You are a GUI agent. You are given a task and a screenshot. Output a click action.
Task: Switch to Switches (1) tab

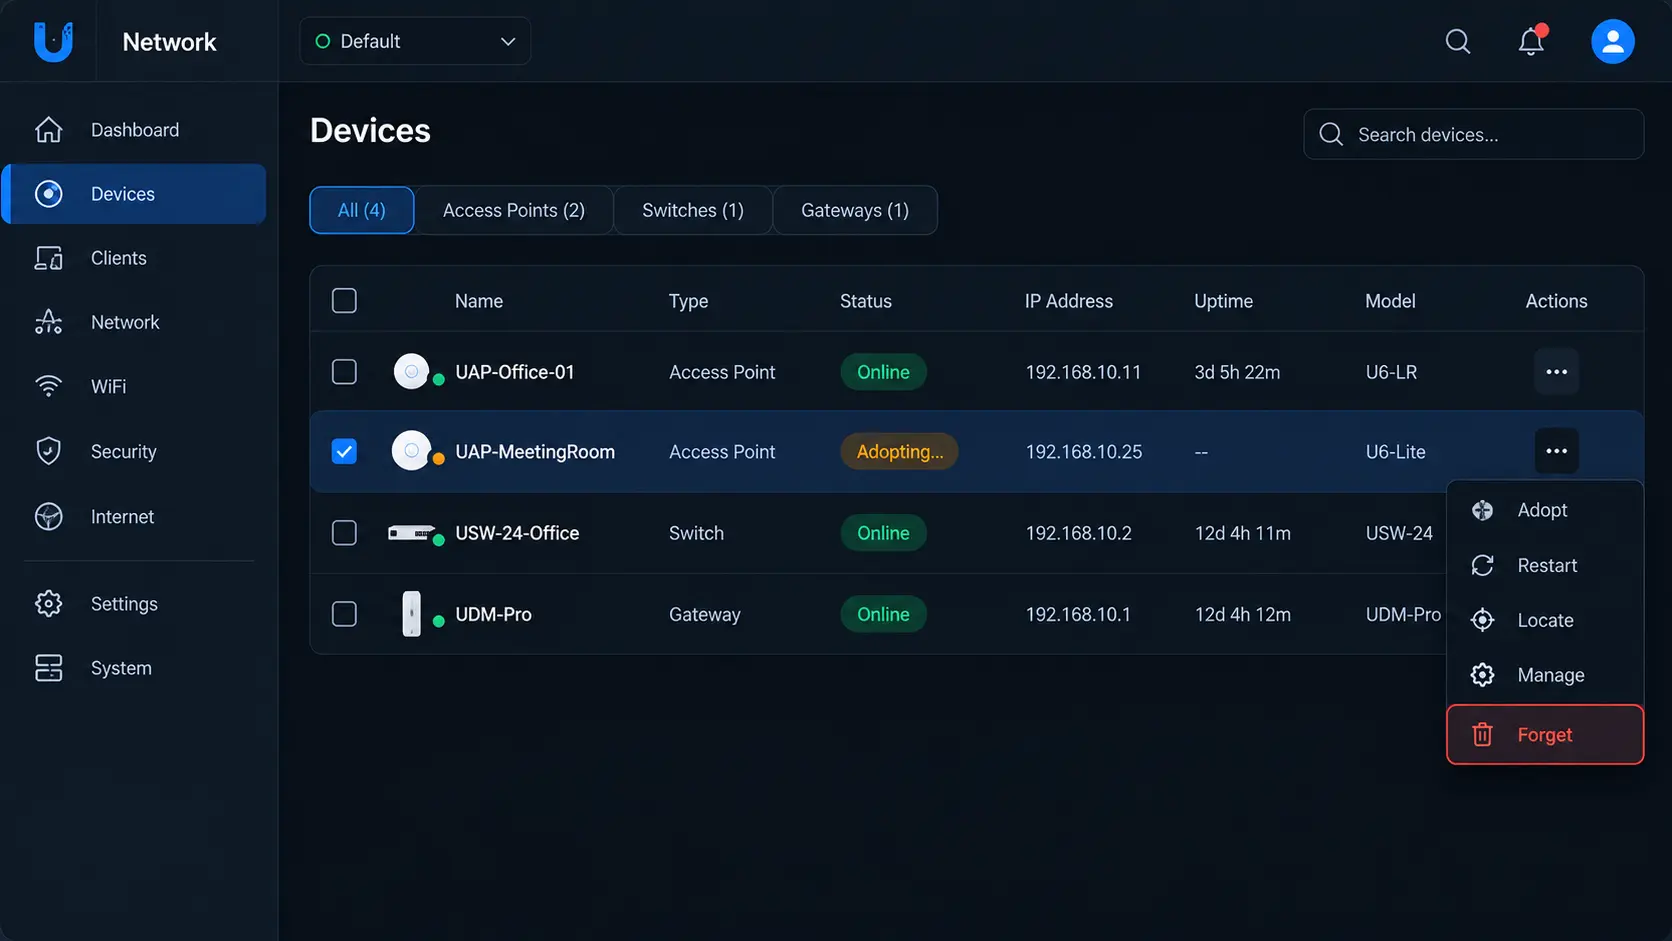point(693,210)
